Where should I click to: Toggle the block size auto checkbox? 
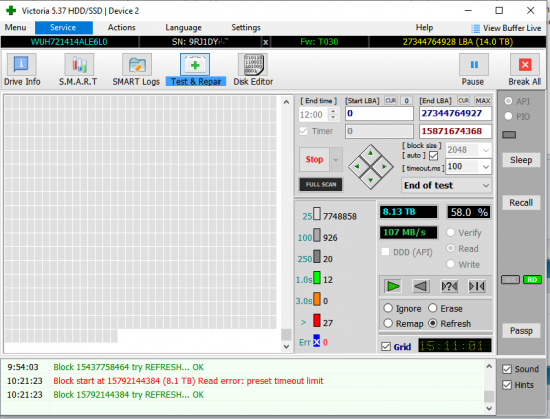point(434,155)
